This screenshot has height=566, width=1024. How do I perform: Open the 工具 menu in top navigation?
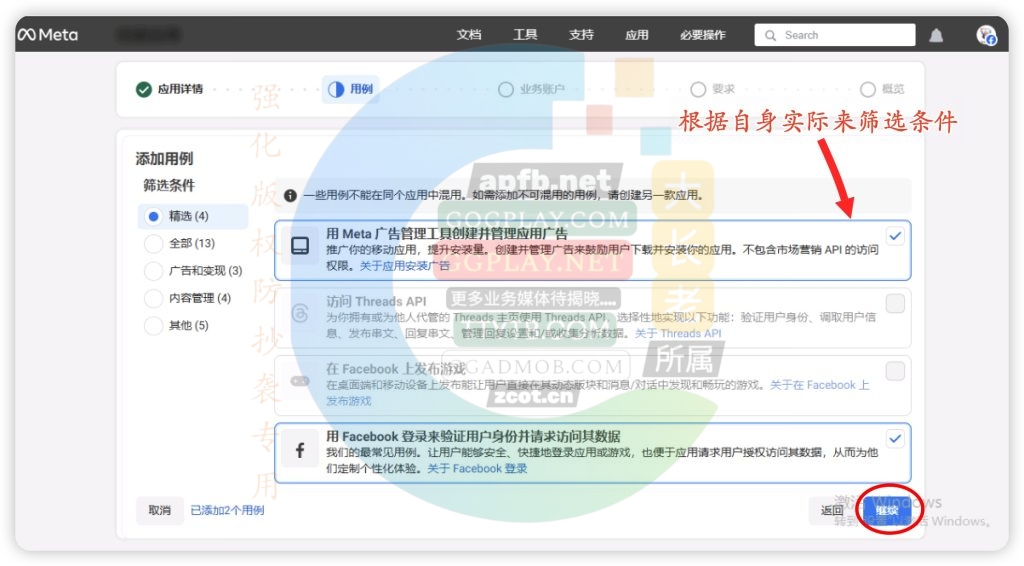(x=525, y=35)
